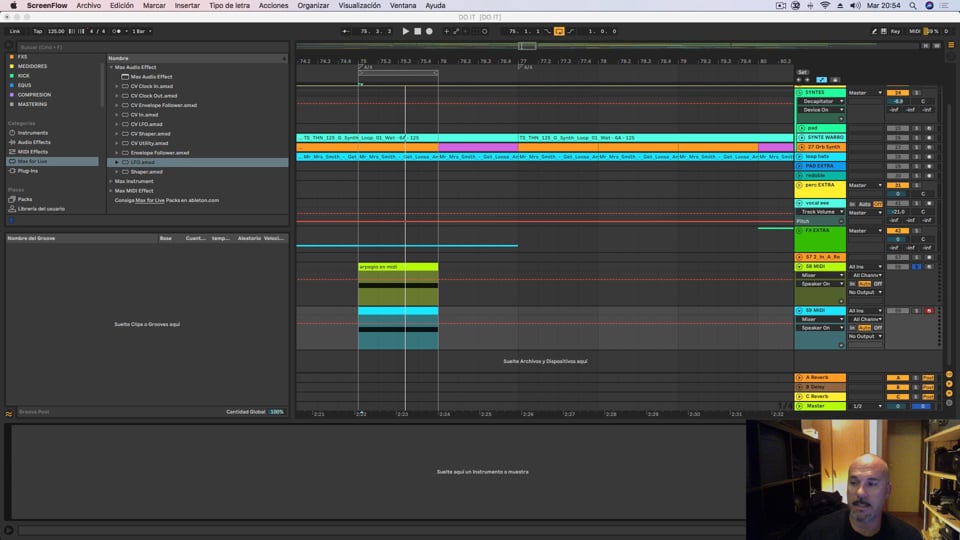The width and height of the screenshot is (960, 540).
Task: Select the KICK collection
Action: 24,76
